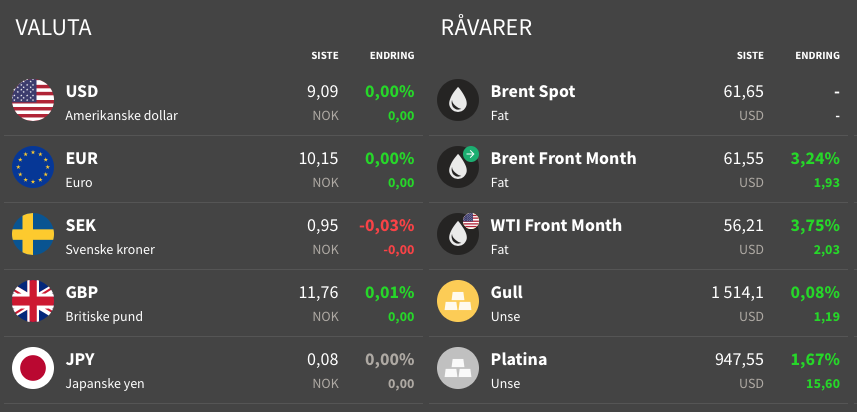Click the Brent Front Month oil icon
Viewport: 857px width, 412px height.
pos(458,167)
